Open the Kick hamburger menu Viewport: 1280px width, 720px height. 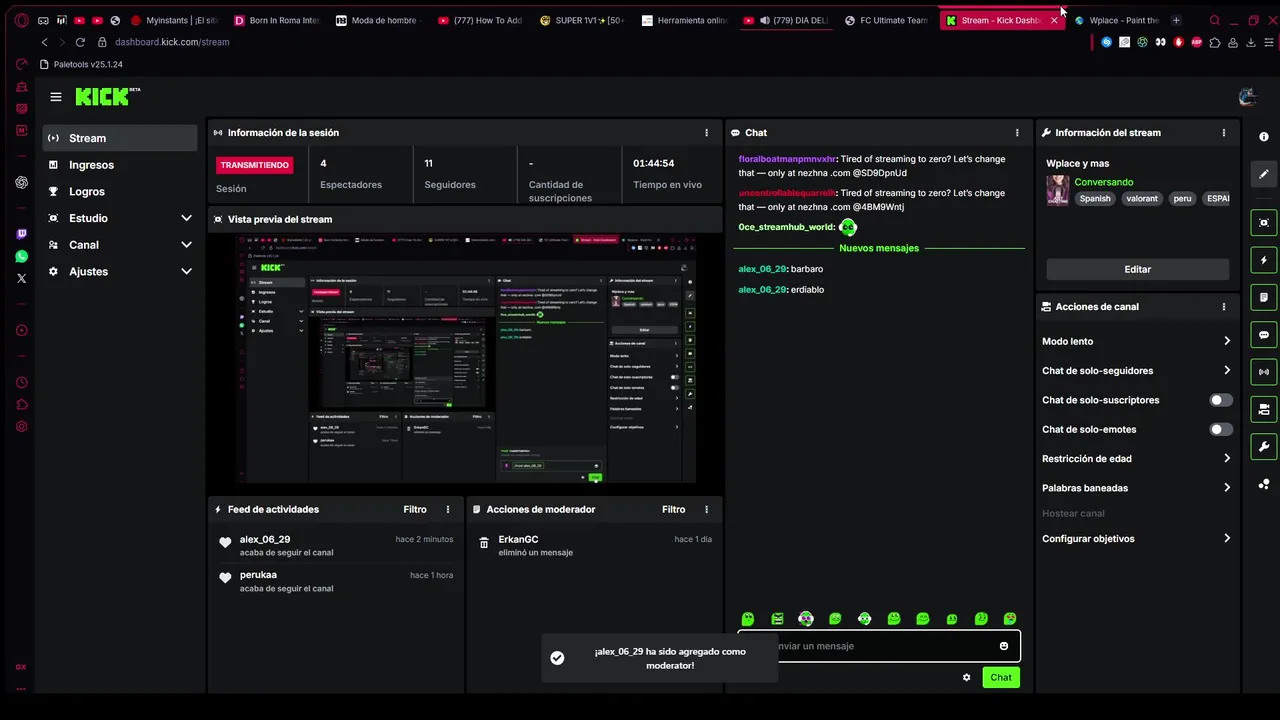56,97
